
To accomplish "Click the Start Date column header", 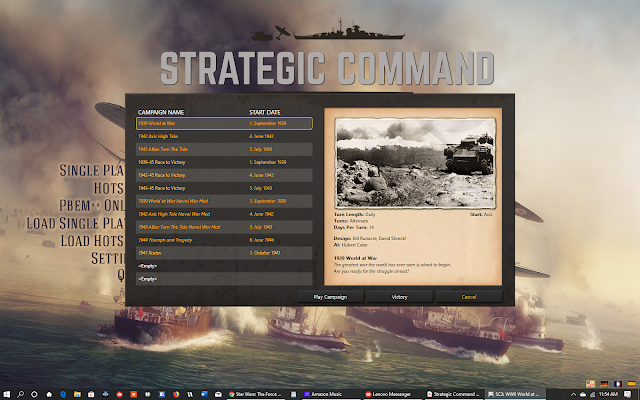I will click(265, 112).
